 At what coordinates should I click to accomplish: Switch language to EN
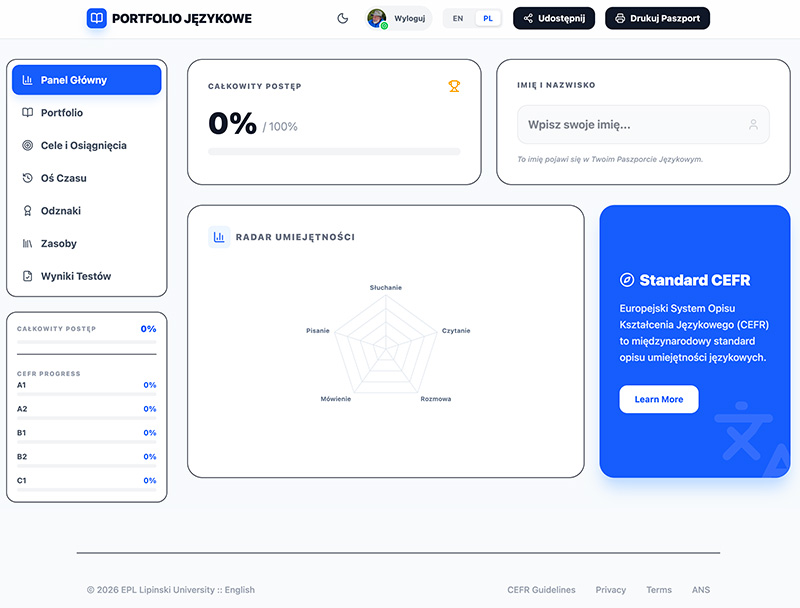coord(458,18)
